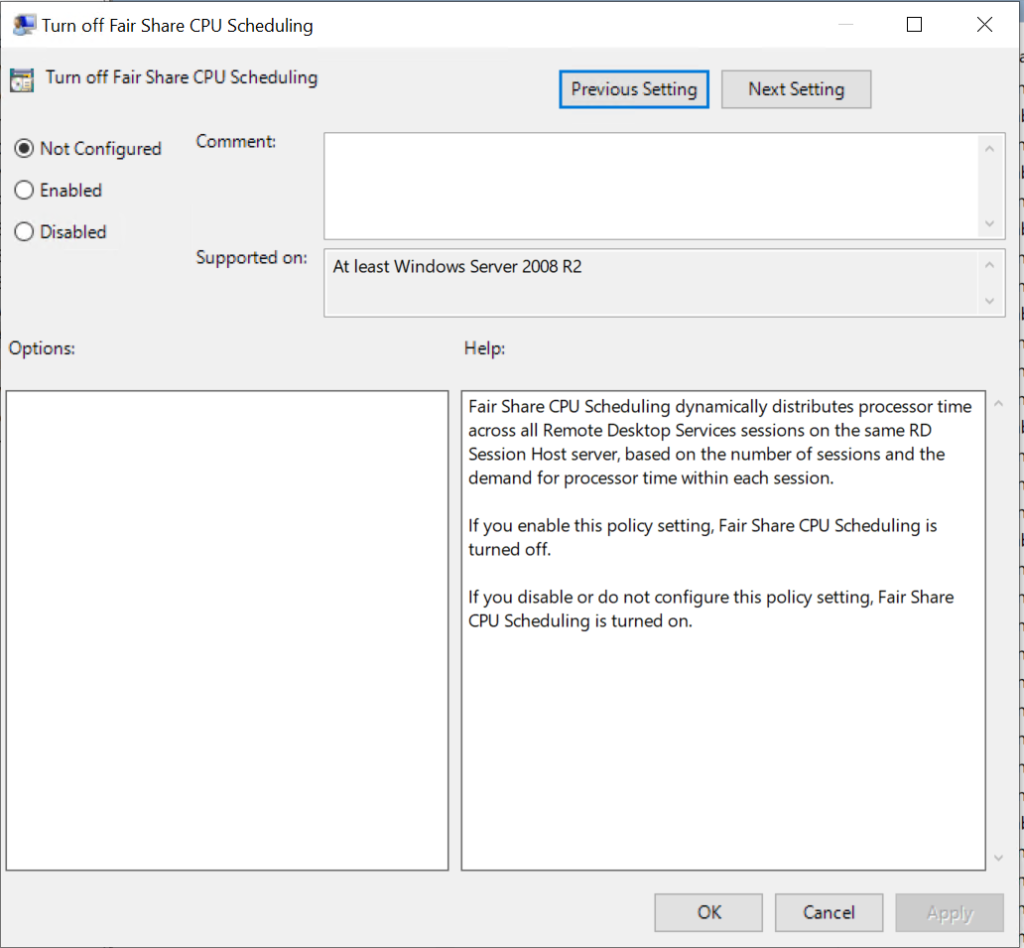Click the Previous Setting button
Screen dimensions: 1024x948
point(633,89)
